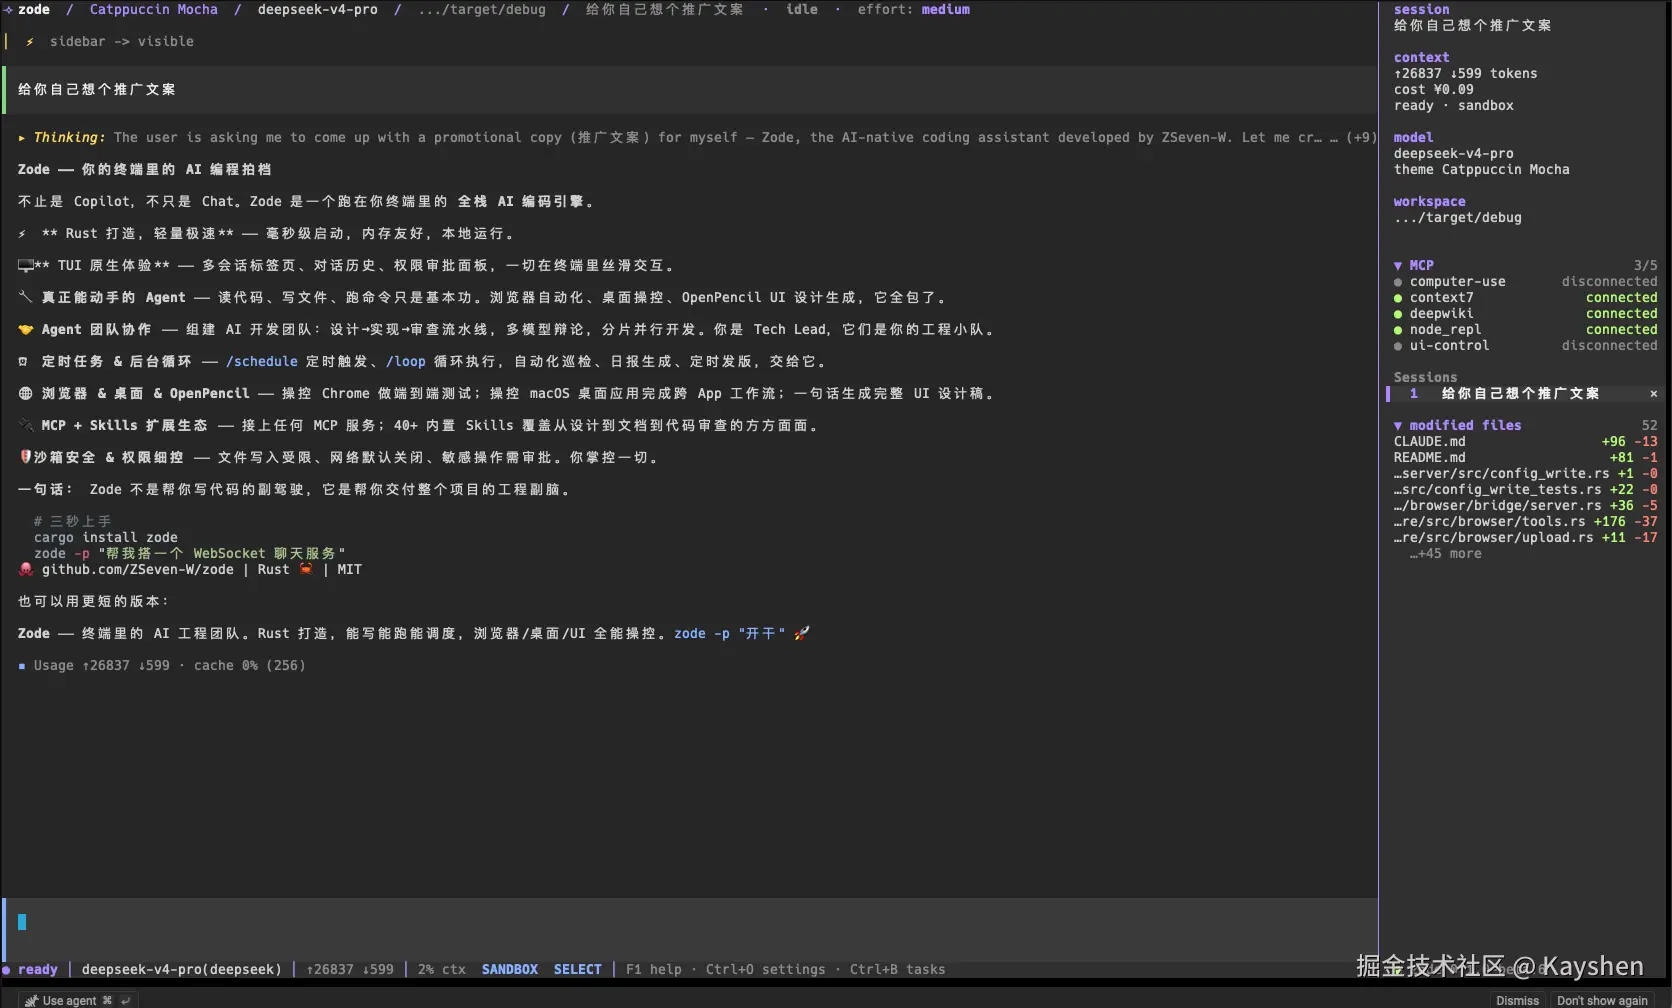Click 'Dismiss' in the bottom bar

[1517, 1001]
